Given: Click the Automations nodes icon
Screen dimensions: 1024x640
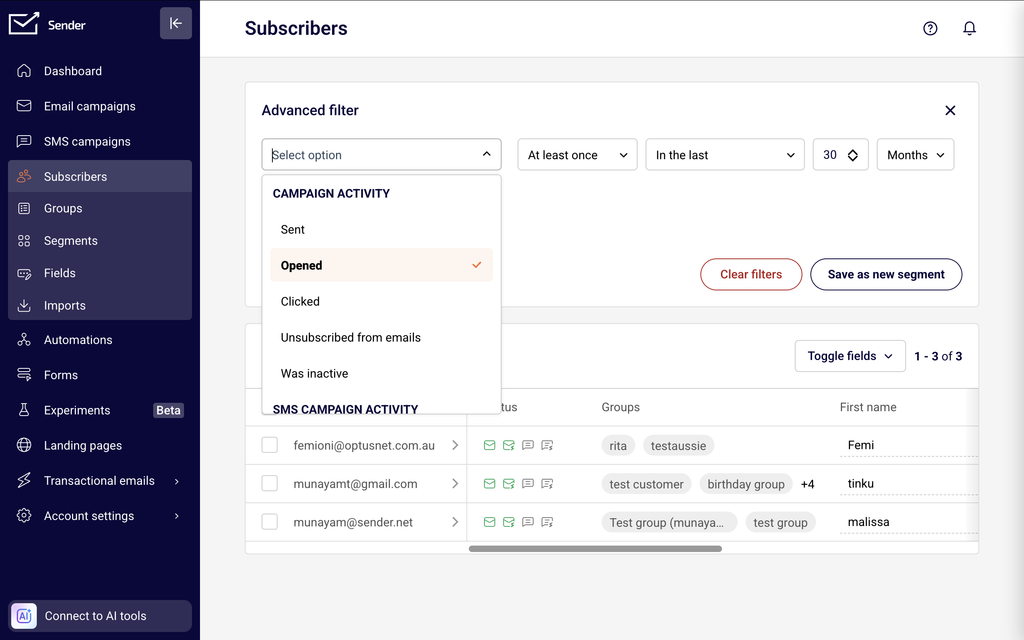Looking at the screenshot, I should (x=24, y=340).
